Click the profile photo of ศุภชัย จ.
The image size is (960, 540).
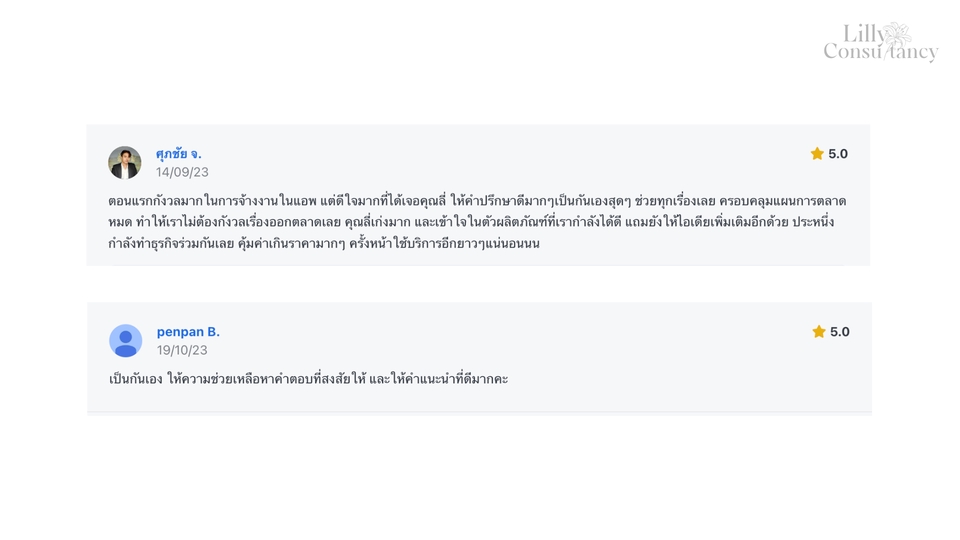coord(125,162)
